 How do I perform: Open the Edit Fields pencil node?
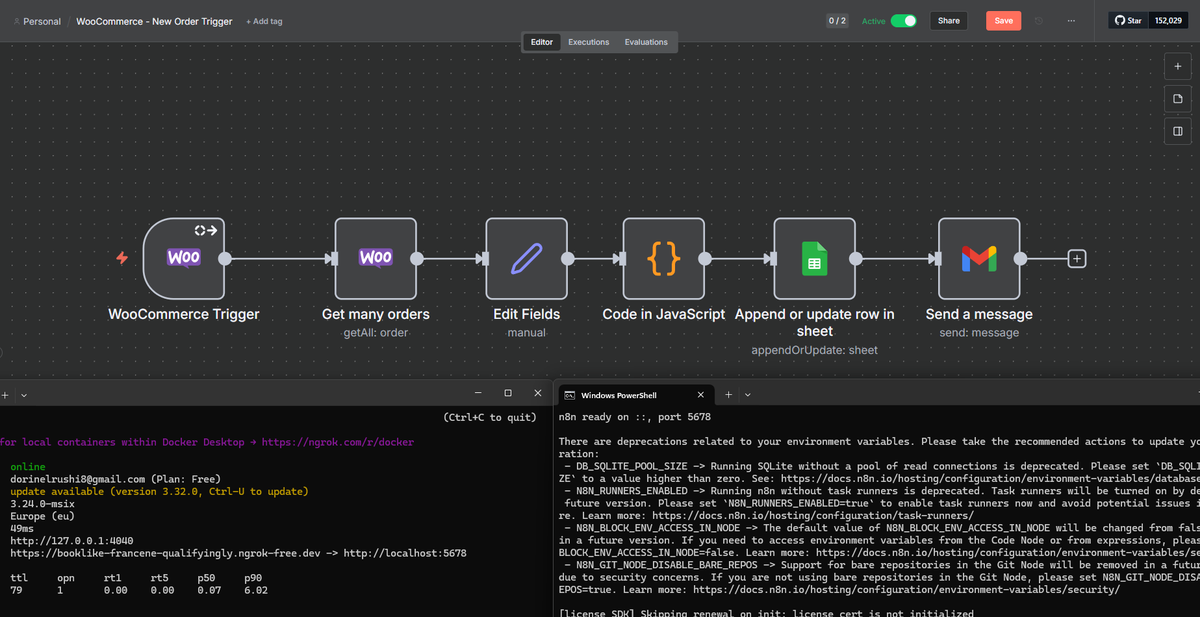(x=526, y=258)
